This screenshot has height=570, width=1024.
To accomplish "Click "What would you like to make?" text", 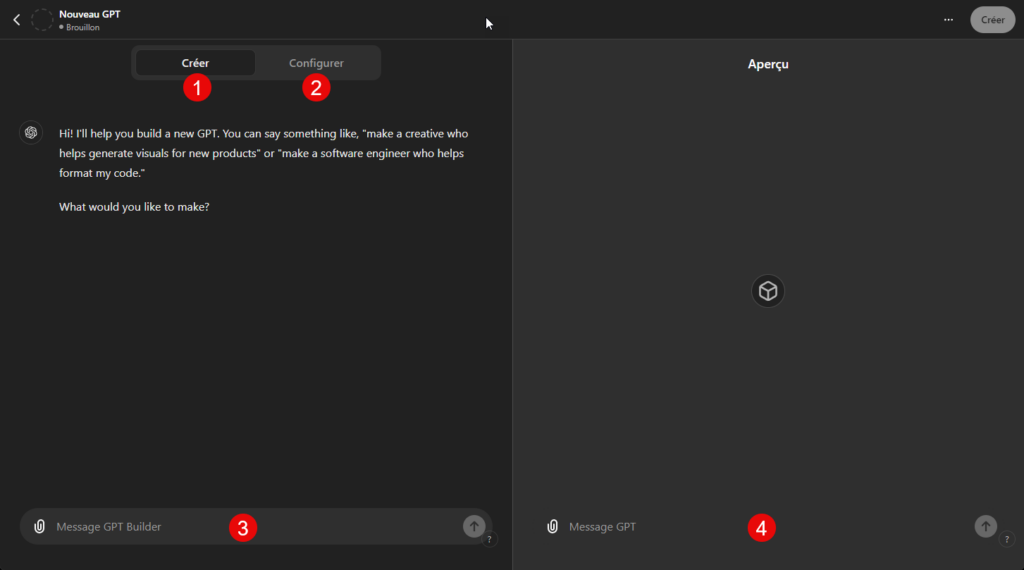I will click(x=135, y=206).
